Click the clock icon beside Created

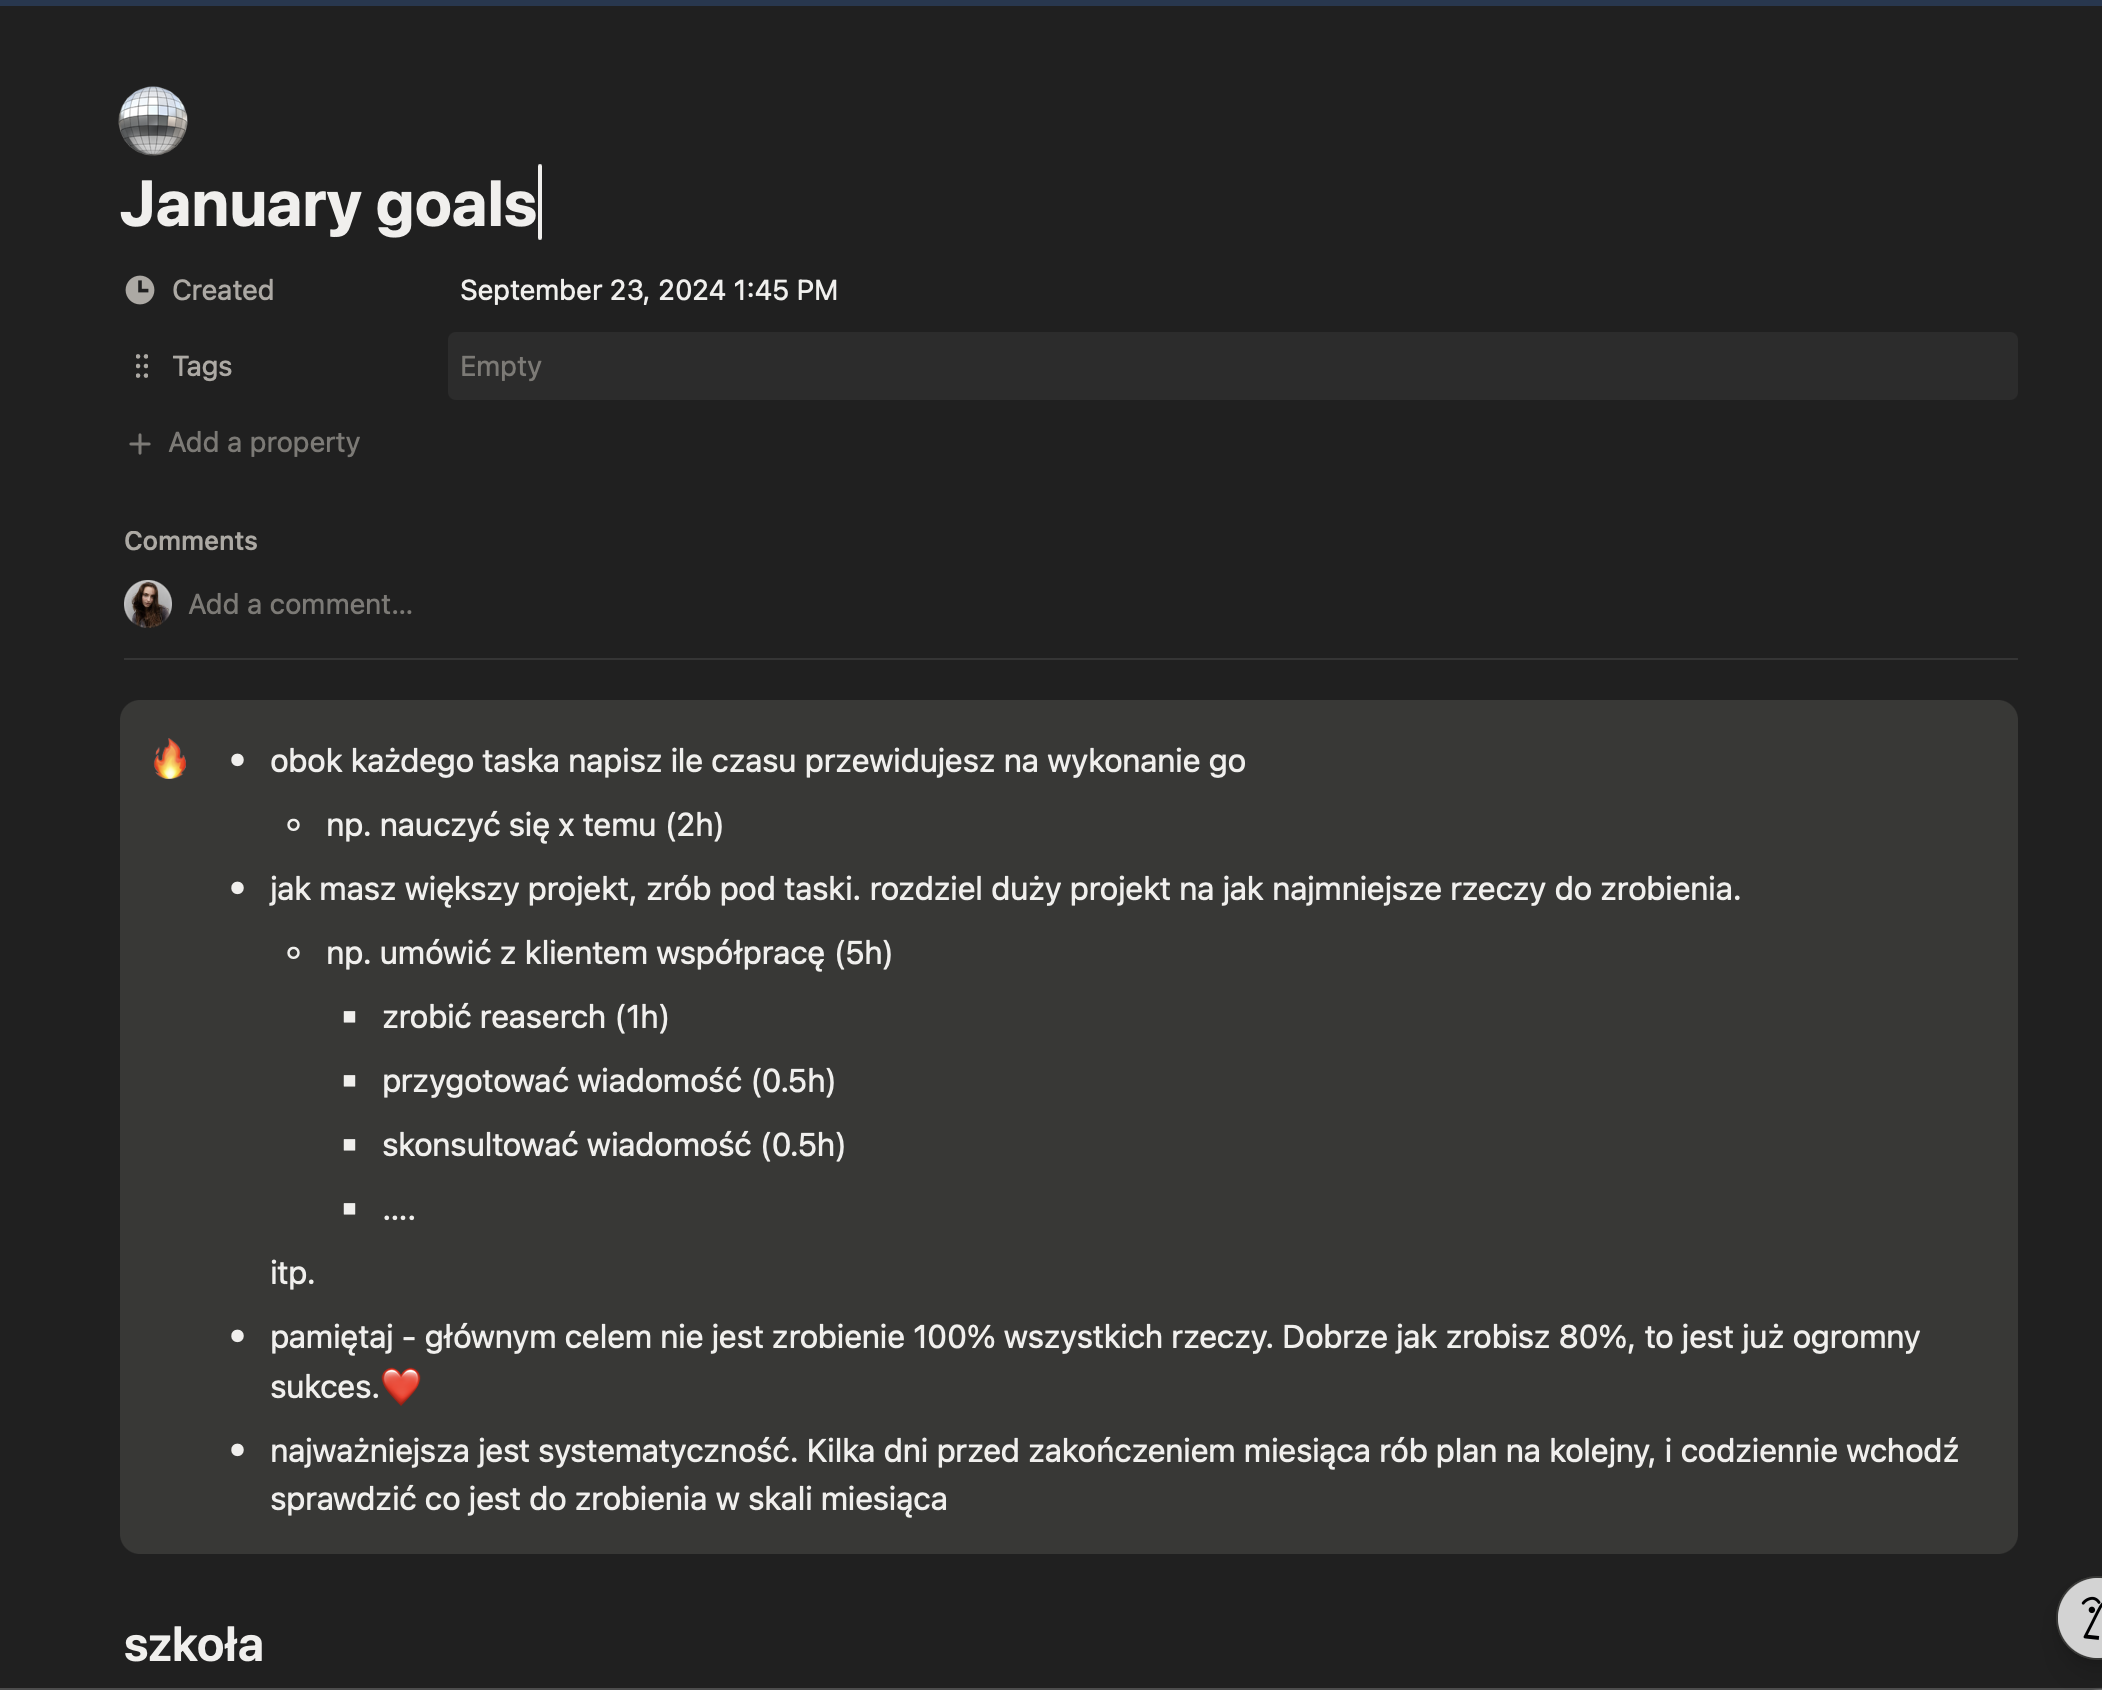(140, 290)
